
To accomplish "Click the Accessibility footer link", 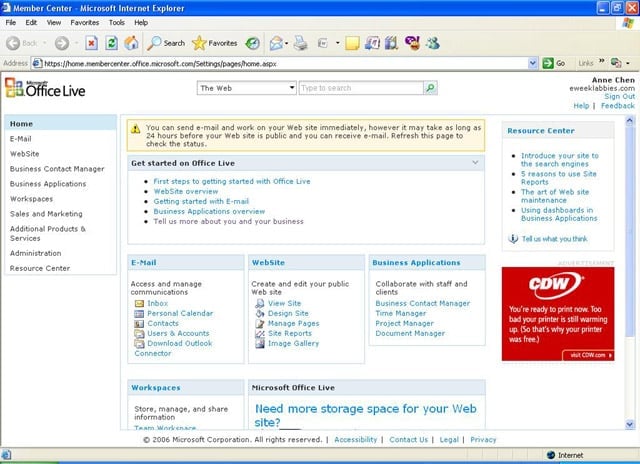I will coord(356,440).
